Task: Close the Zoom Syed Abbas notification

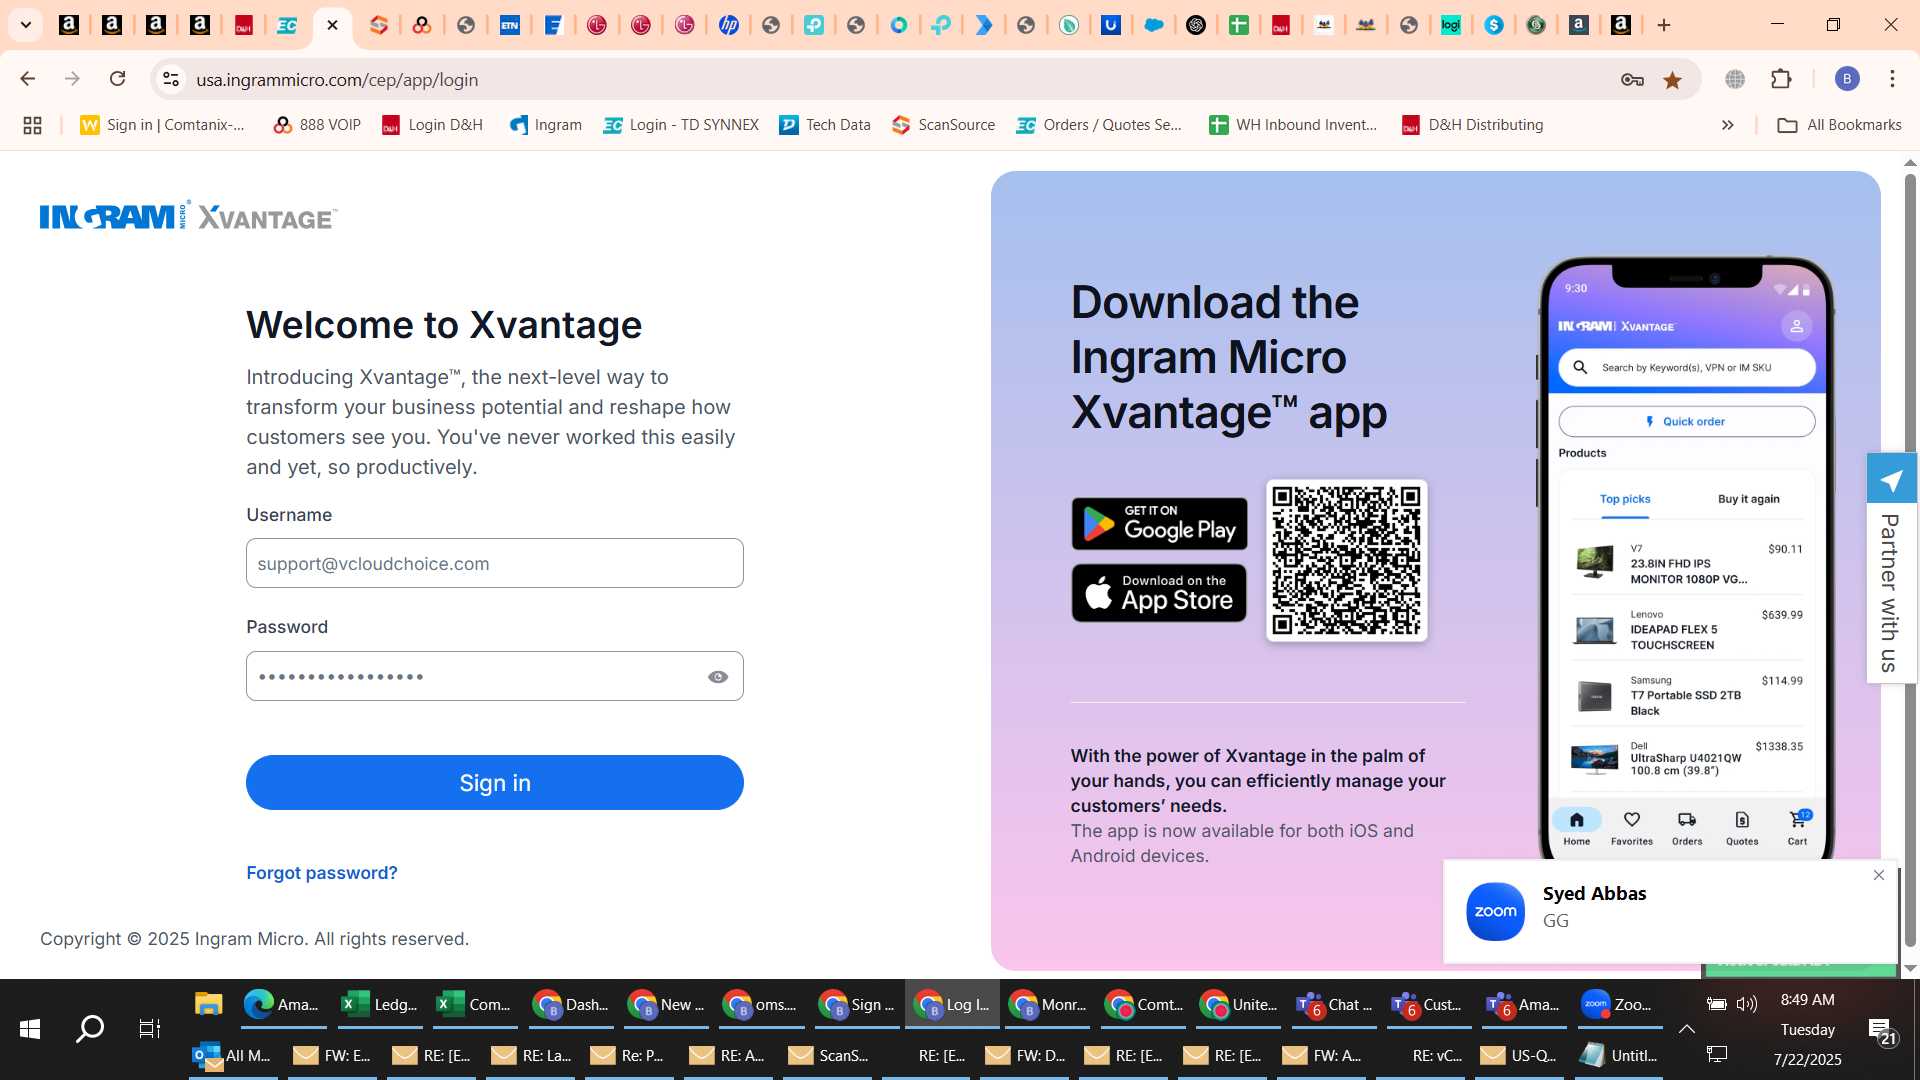Action: point(1879,875)
